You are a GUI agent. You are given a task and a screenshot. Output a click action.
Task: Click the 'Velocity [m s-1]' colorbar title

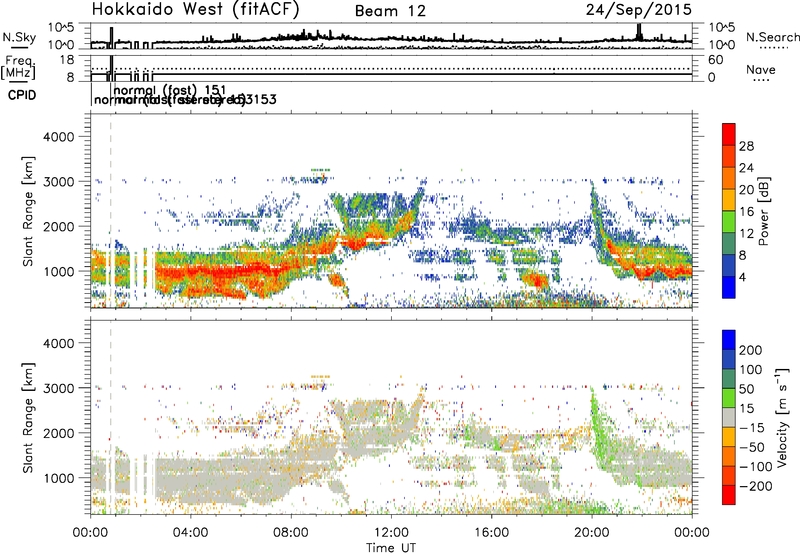click(782, 418)
